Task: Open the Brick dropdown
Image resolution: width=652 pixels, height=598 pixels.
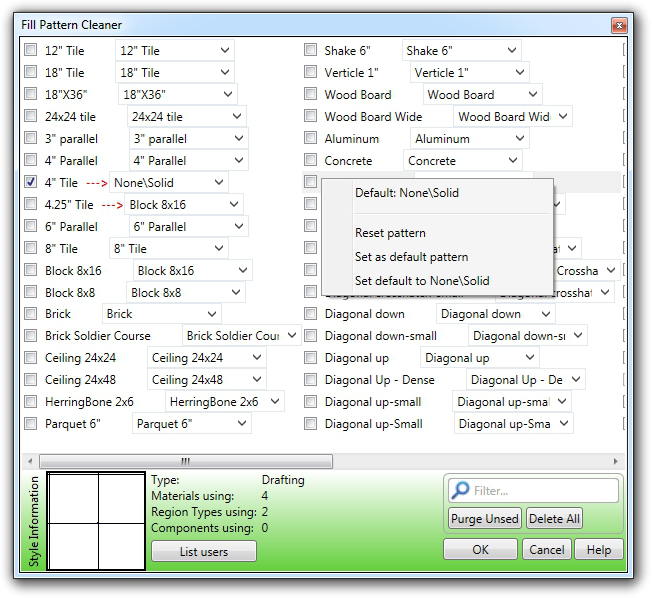Action: pos(161,314)
